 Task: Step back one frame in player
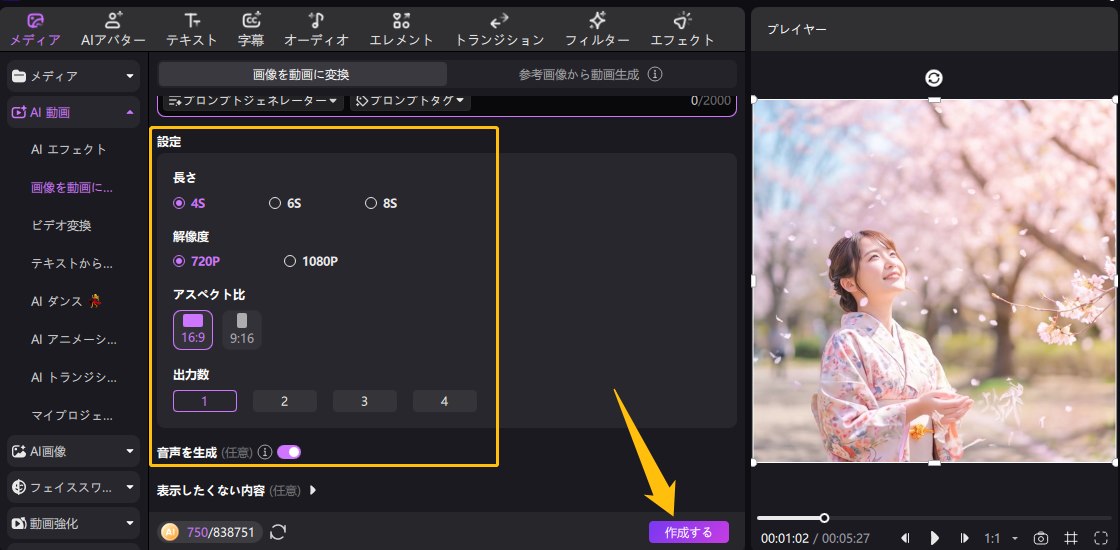pos(904,538)
